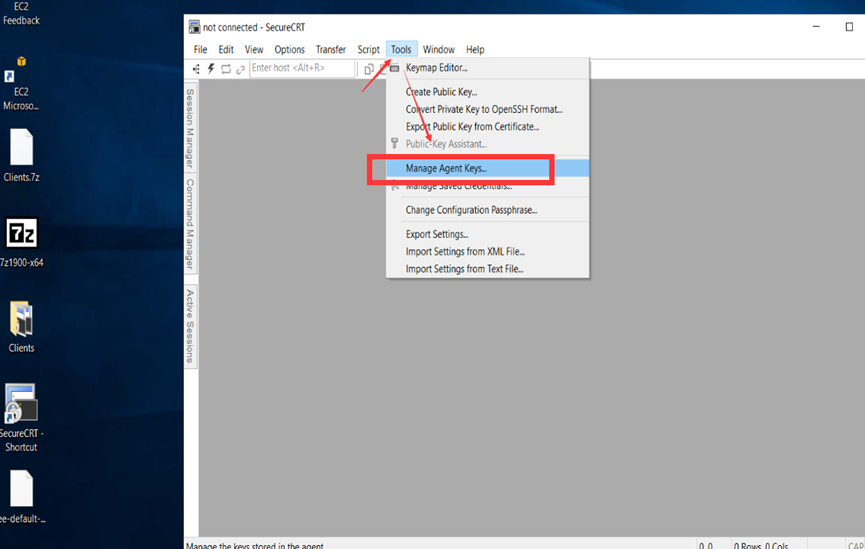This screenshot has height=549, width=865.
Task: Click the Enter host input field
Action: click(301, 68)
